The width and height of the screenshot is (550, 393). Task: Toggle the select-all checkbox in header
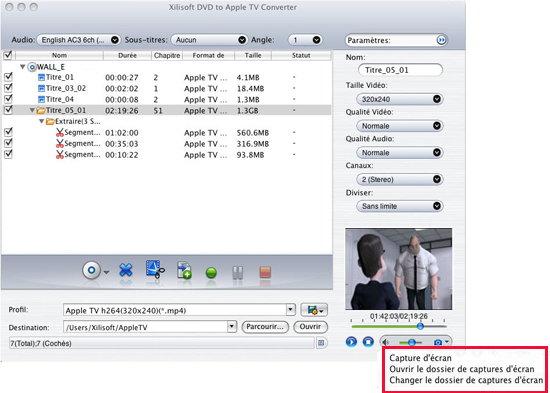[x=8, y=55]
